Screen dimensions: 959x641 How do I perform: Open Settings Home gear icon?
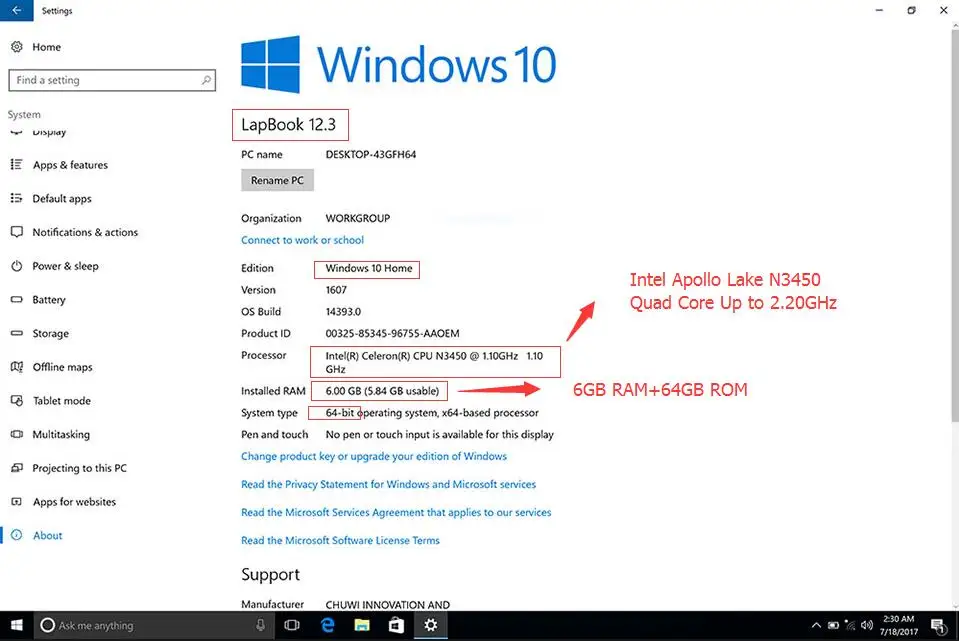coord(17,46)
